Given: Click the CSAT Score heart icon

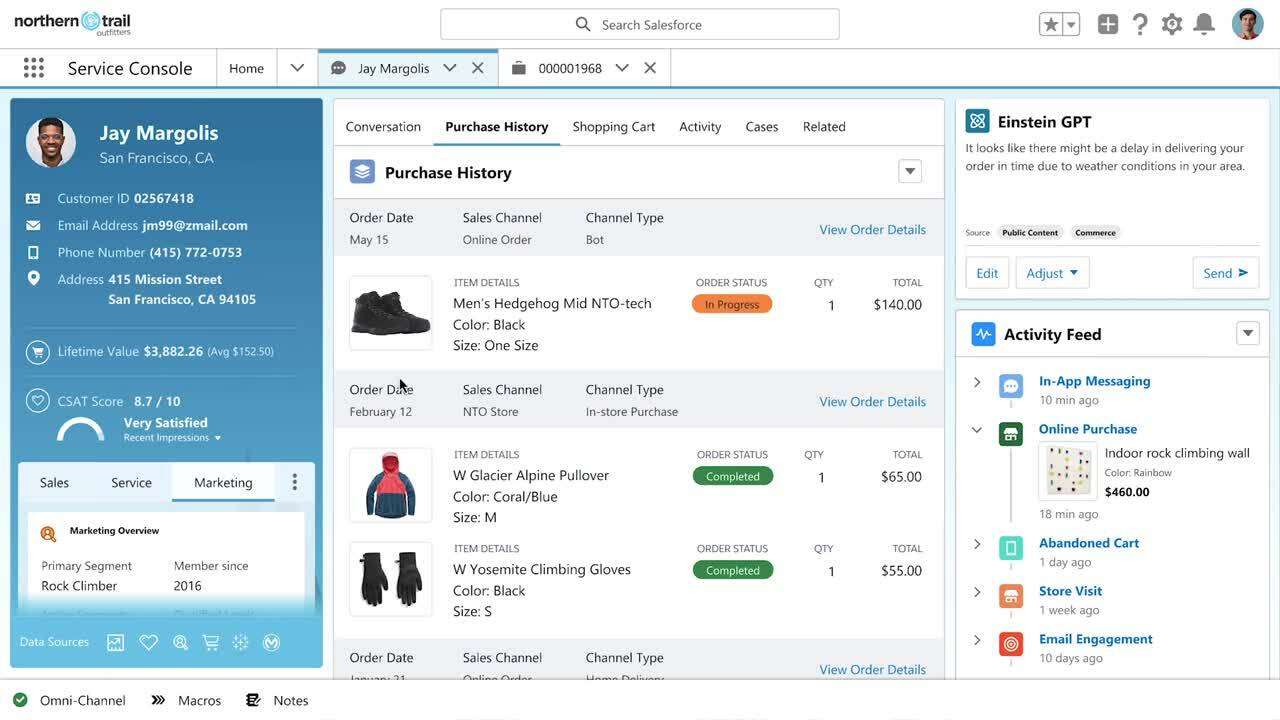Looking at the screenshot, I should [38, 401].
